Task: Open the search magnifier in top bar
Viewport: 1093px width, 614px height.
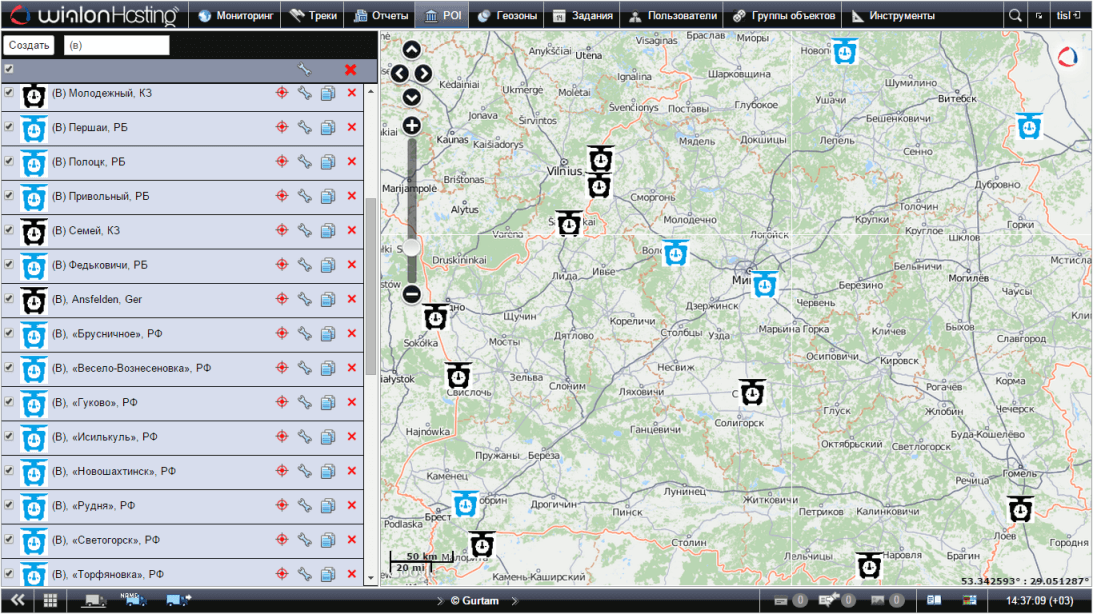Action: [1015, 16]
